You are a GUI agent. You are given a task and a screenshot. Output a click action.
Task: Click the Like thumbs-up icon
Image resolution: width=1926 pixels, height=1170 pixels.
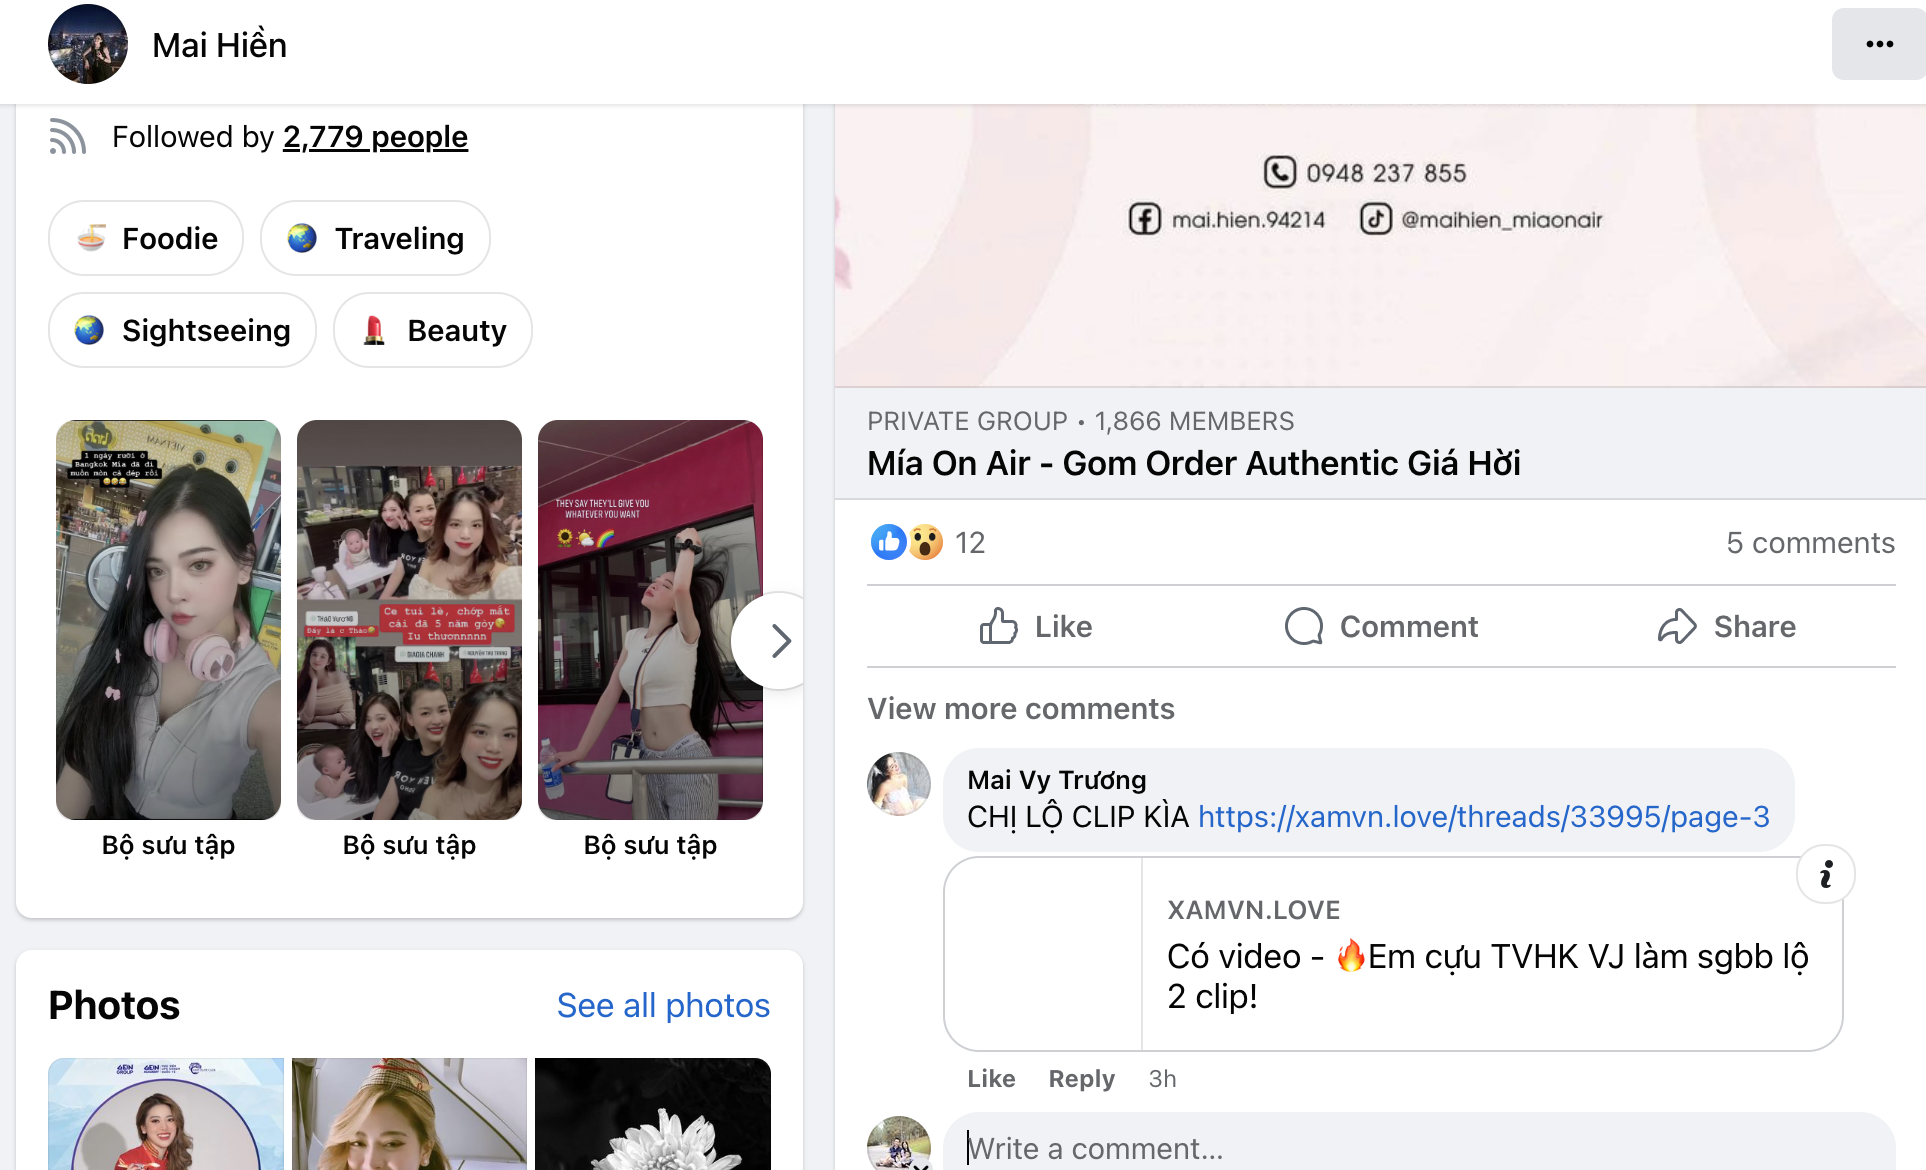[998, 626]
